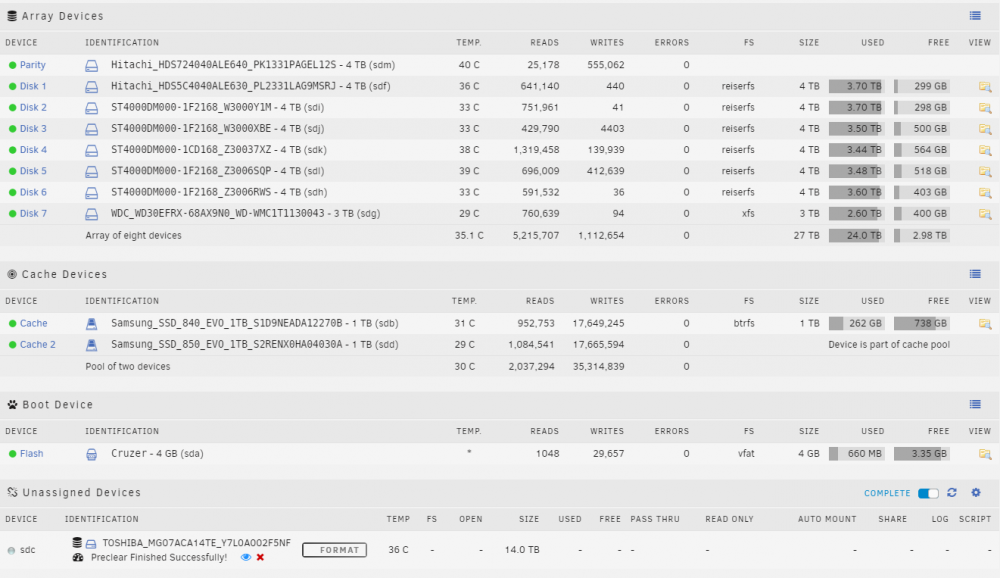This screenshot has height=578, width=1000.
Task: Click the Flash used space bar 660 MB
Action: (x=856, y=454)
